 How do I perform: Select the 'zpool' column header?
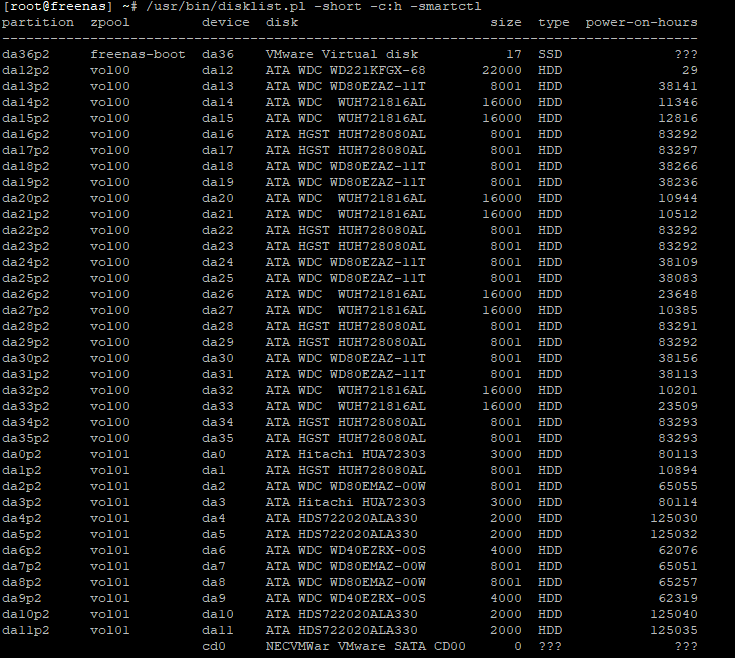coord(110,22)
